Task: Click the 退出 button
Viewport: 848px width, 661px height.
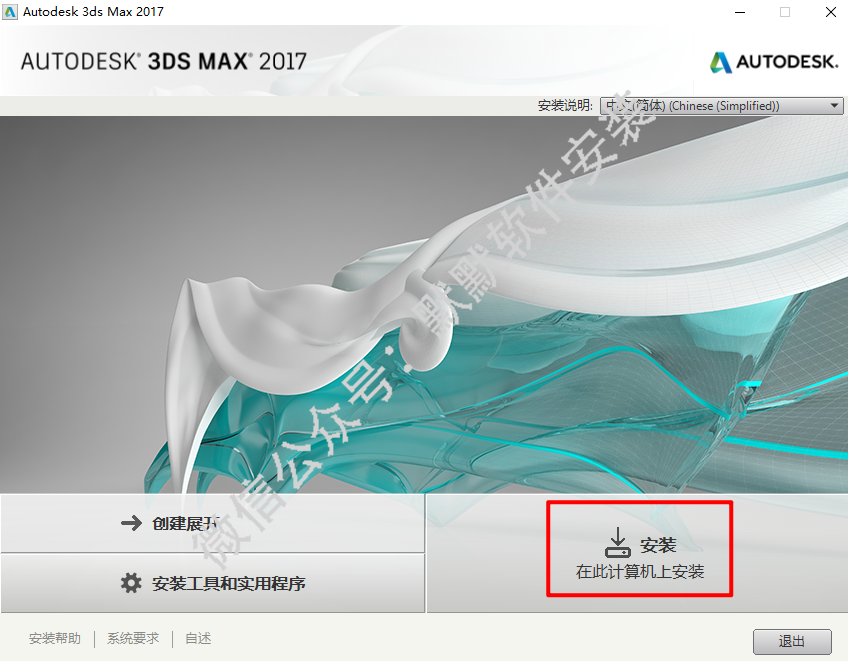Action: 792,642
